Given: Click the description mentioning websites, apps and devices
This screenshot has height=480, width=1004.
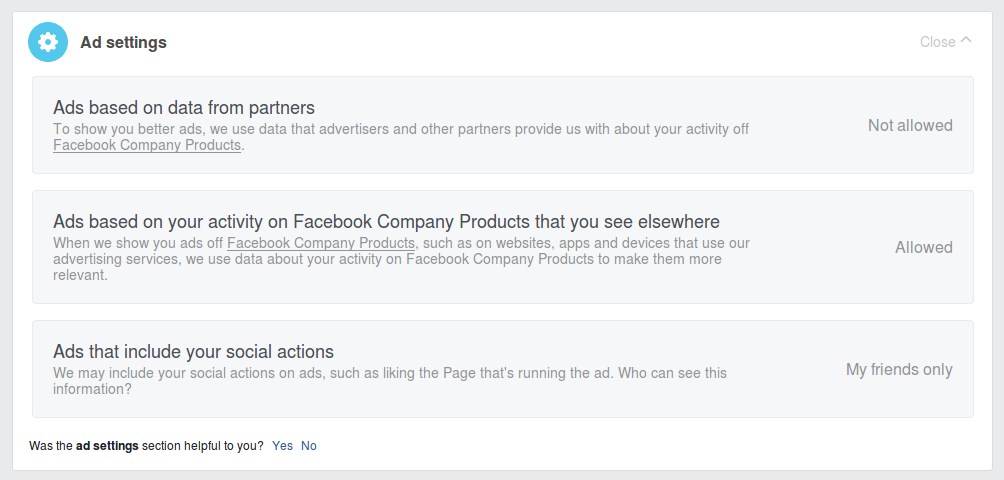Looking at the screenshot, I should [x=401, y=259].
